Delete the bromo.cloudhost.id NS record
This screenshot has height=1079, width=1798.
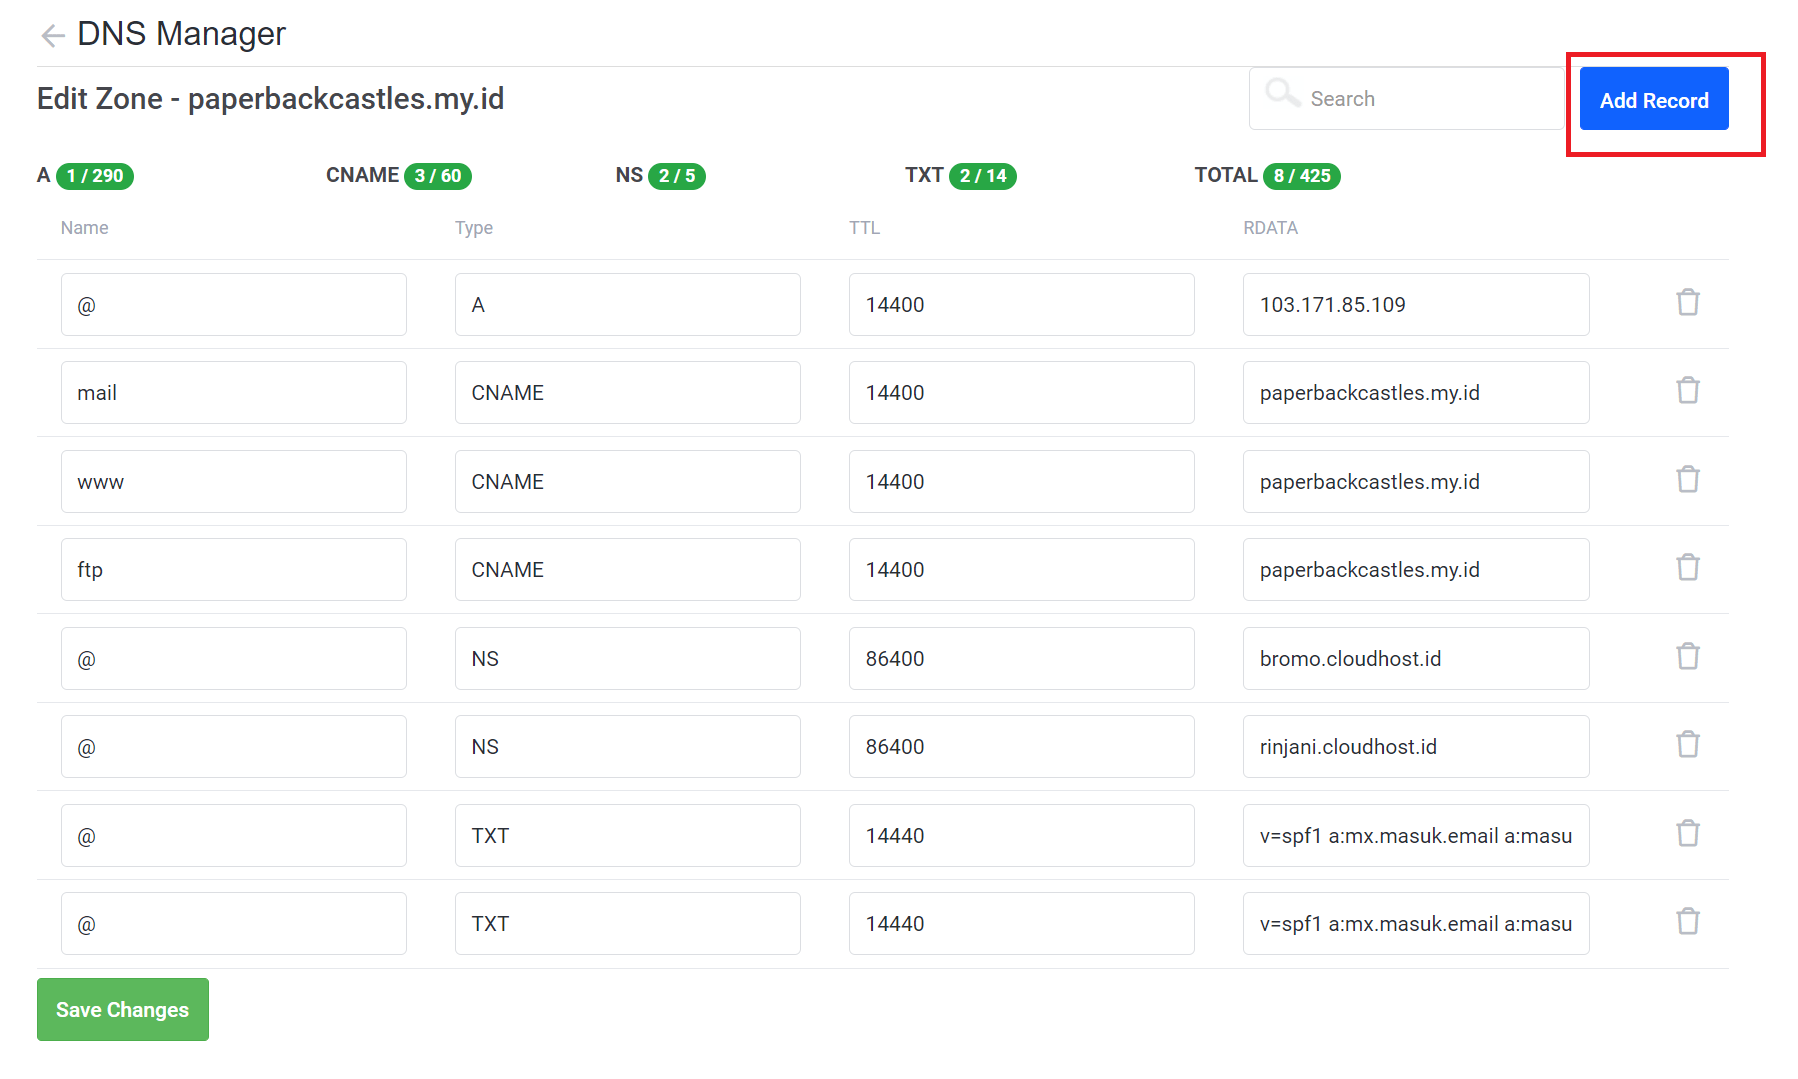1688,657
